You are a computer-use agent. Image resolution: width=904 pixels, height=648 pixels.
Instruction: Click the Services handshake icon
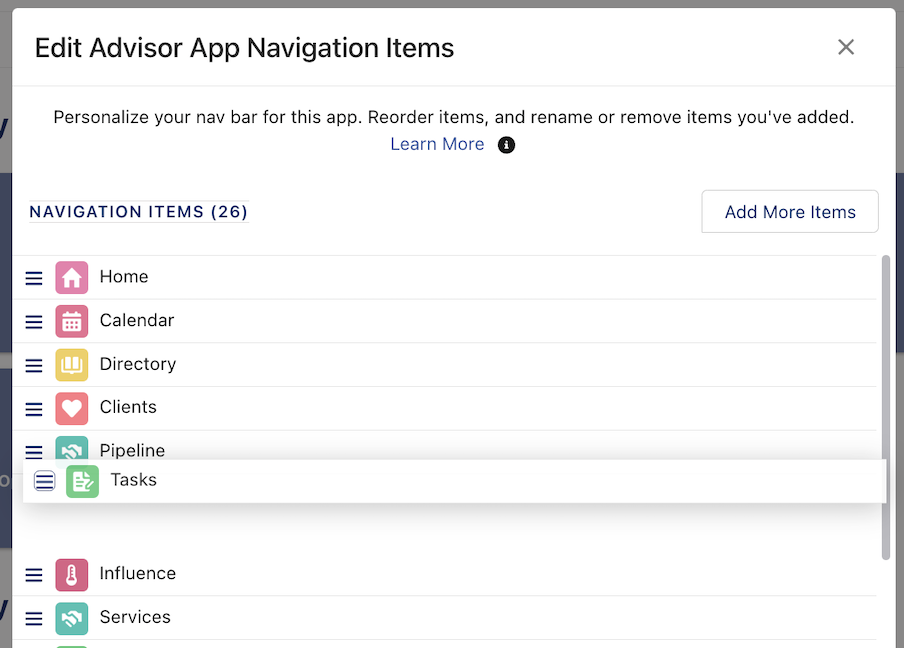[x=71, y=619]
